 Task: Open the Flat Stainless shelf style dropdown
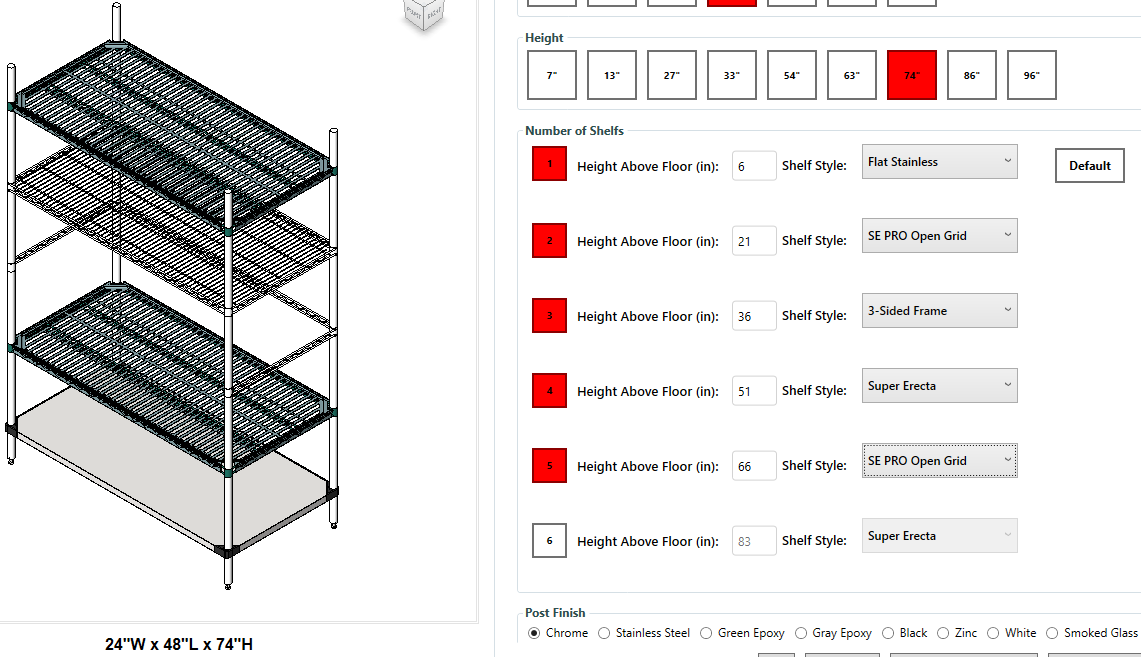tap(939, 161)
